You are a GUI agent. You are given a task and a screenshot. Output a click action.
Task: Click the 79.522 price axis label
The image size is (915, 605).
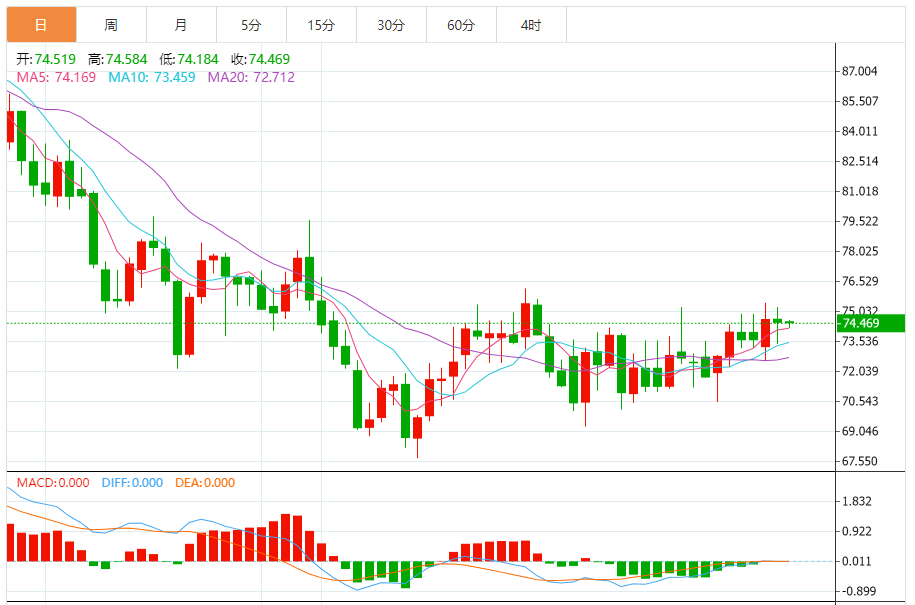click(860, 221)
